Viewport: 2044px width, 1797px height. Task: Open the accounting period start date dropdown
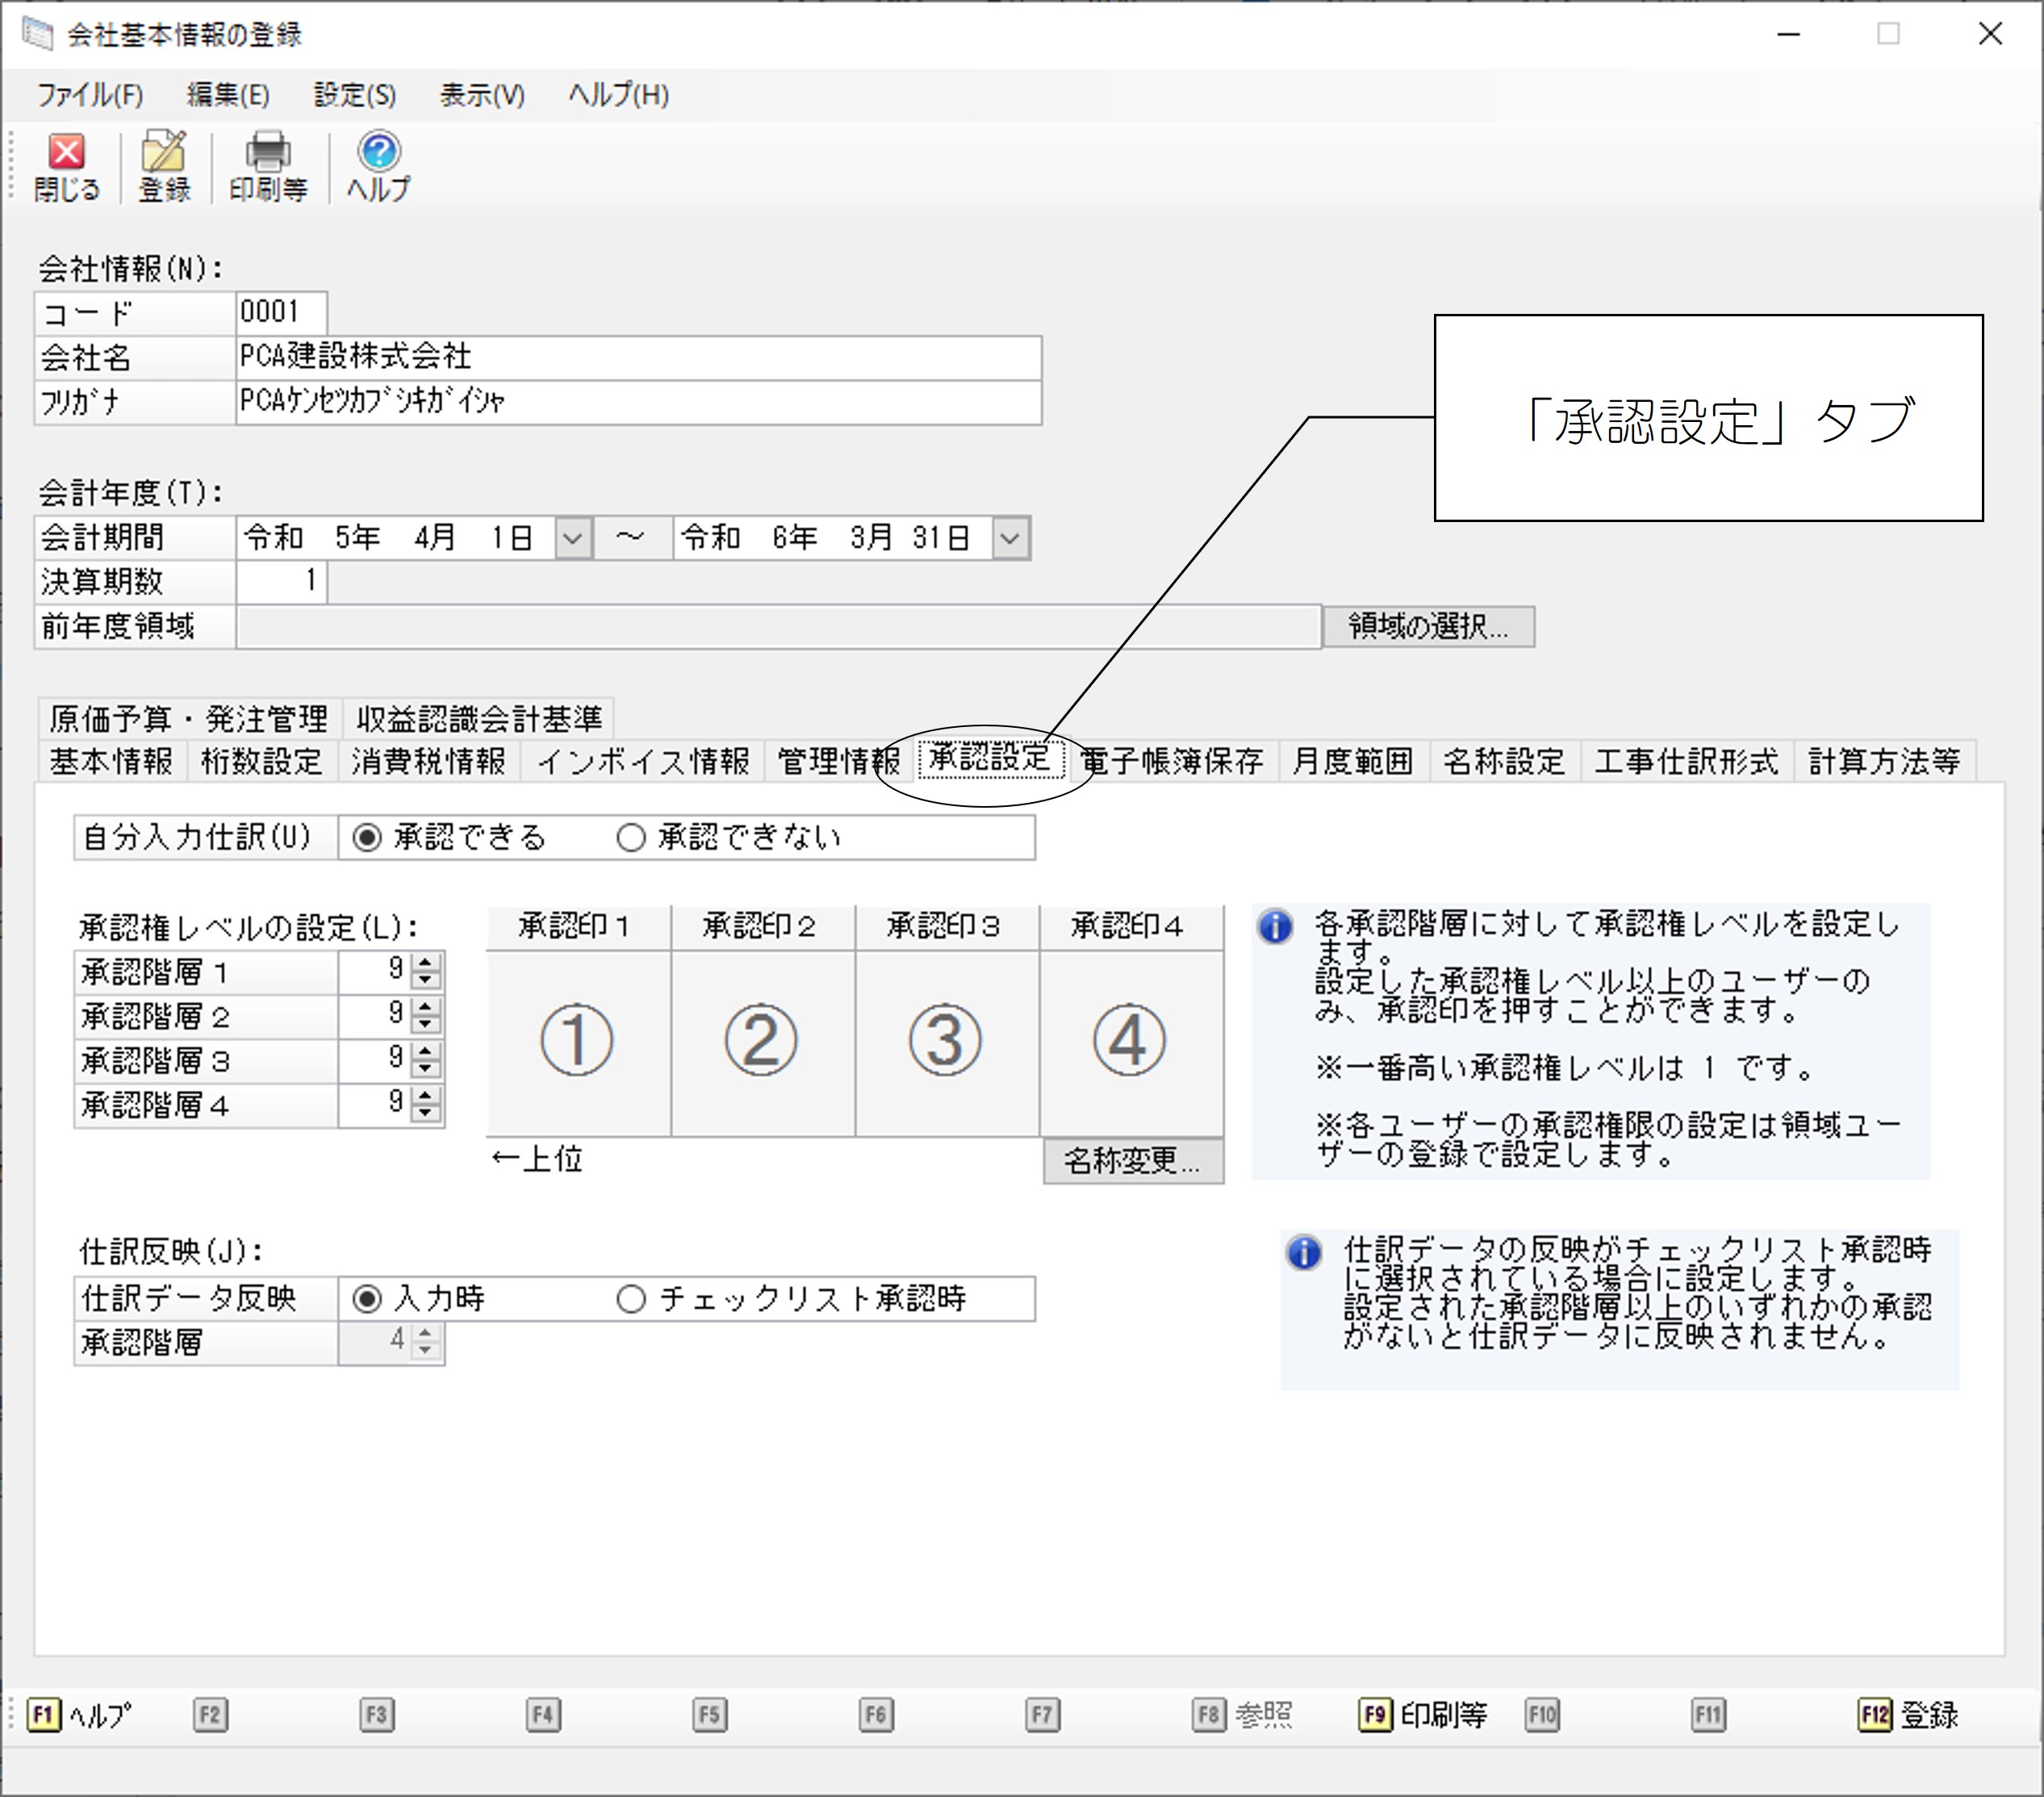point(573,538)
